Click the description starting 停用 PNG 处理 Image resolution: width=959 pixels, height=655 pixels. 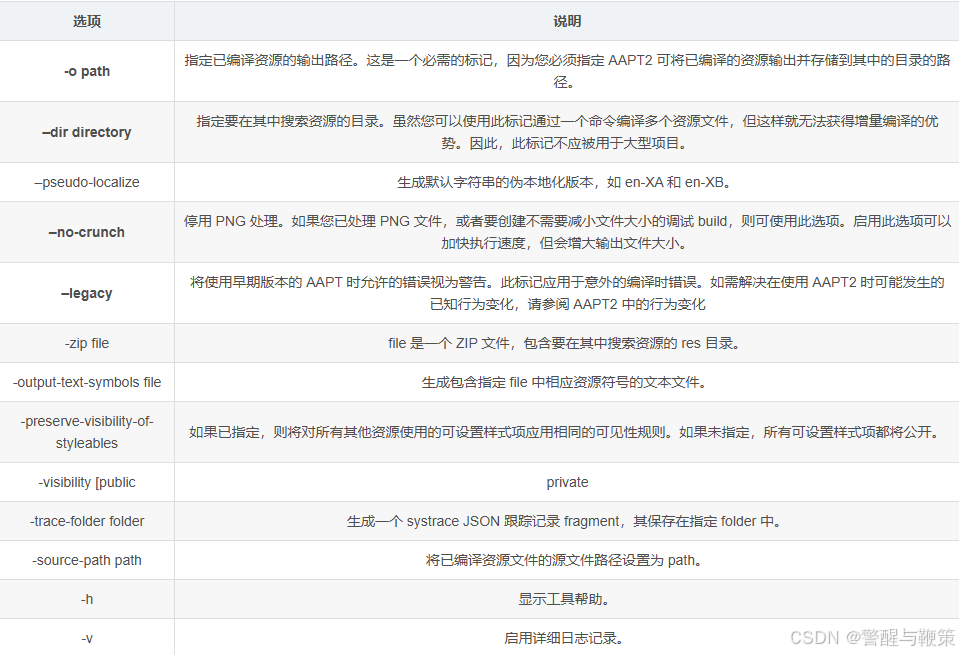coord(567,232)
